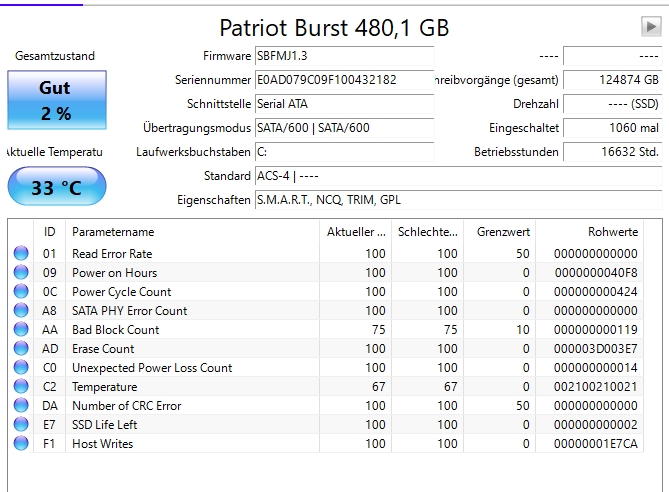Click the status orb for Bad Block Count
669x492 pixels.
pos(21,329)
